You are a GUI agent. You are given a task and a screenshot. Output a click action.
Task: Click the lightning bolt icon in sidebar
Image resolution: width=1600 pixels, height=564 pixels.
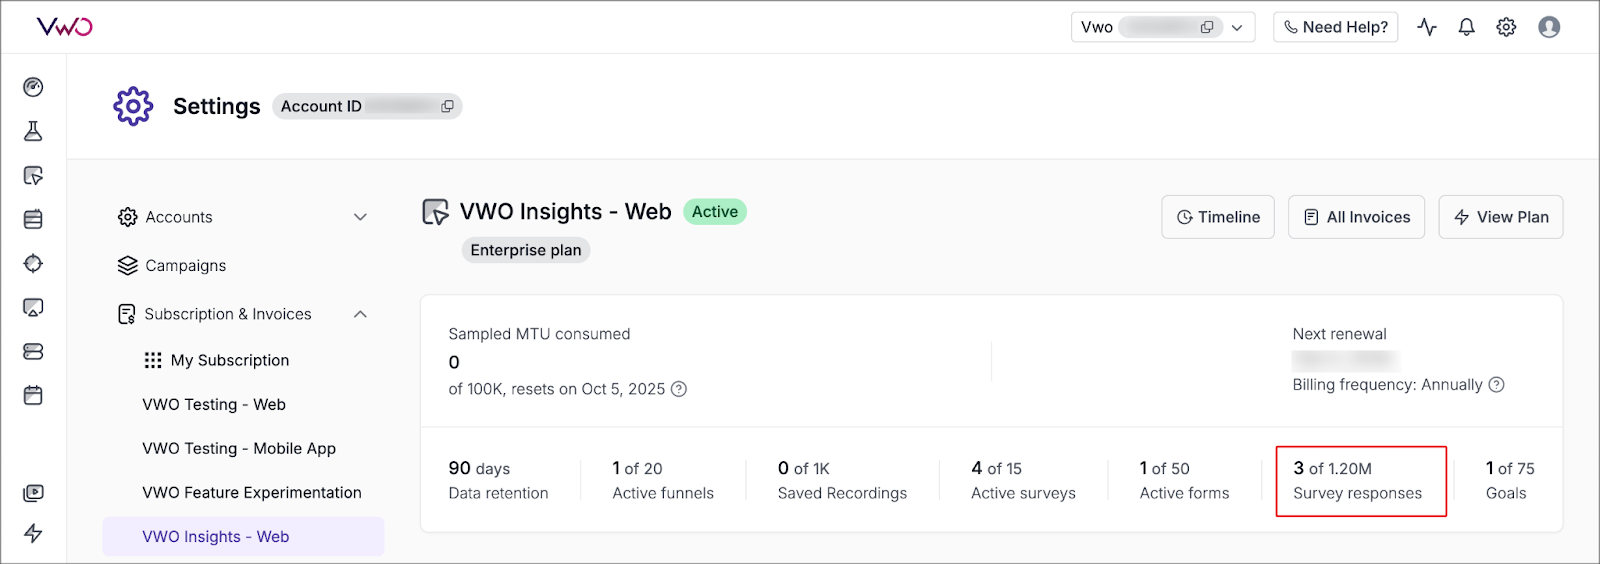point(33,533)
